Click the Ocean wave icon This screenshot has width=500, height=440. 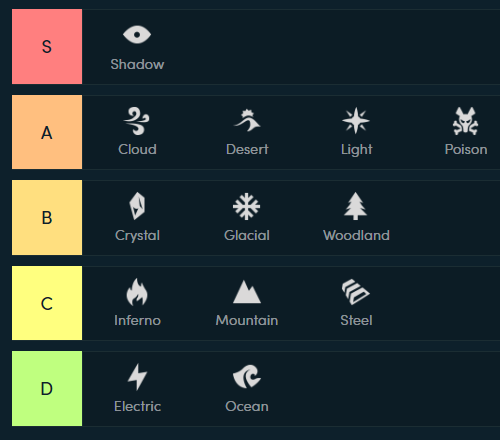(247, 376)
